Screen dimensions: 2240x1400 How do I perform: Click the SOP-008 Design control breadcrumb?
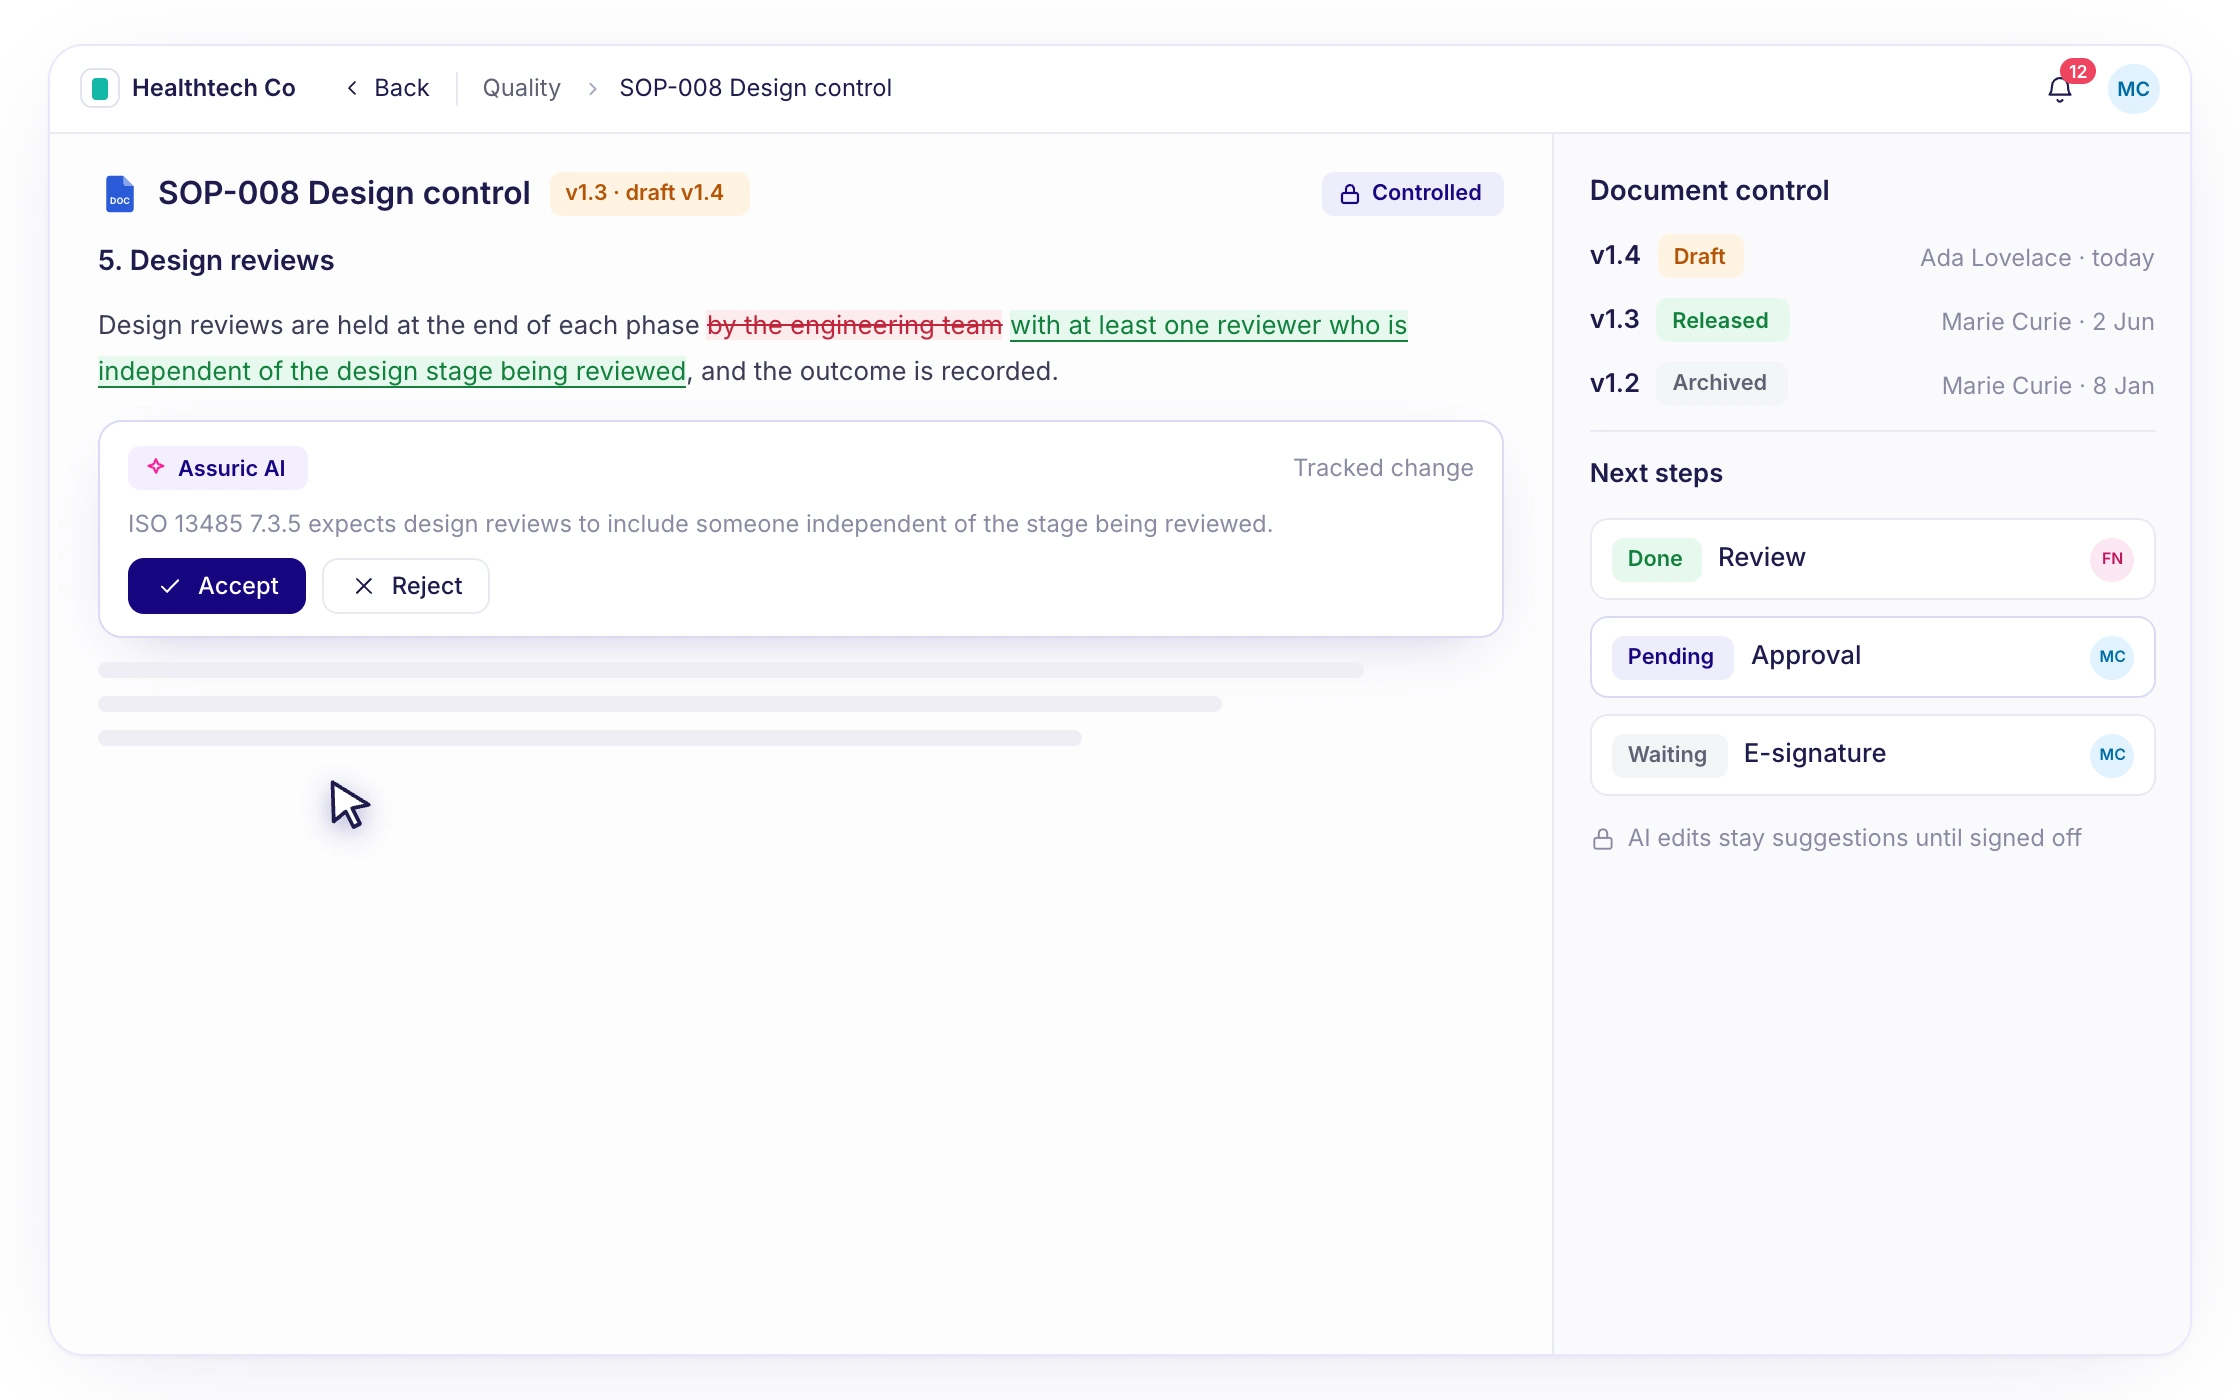tap(755, 88)
